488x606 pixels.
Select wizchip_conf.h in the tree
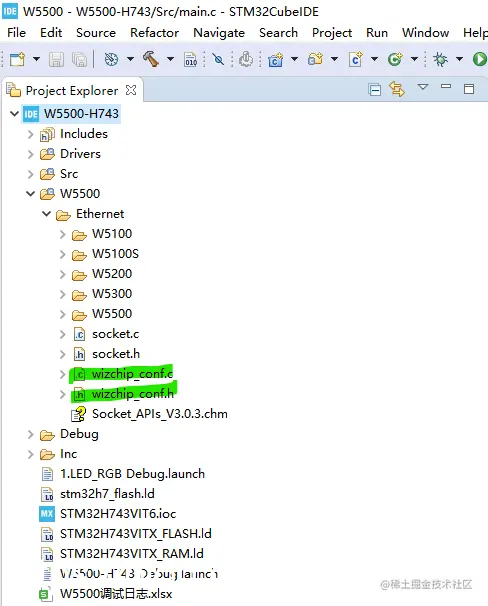tap(133, 394)
